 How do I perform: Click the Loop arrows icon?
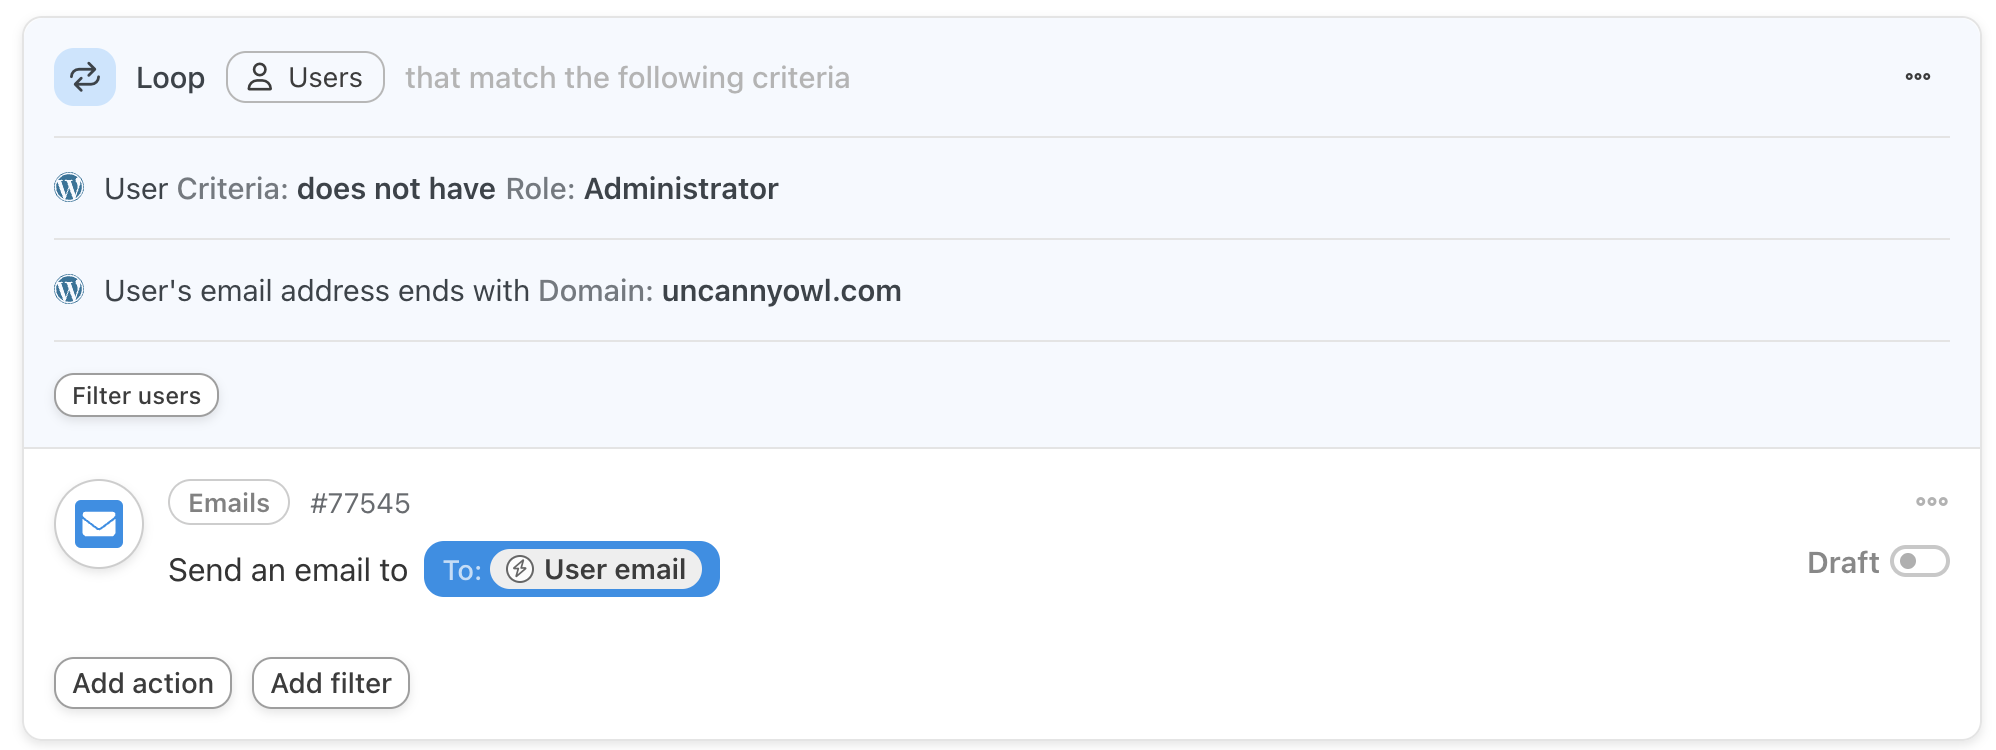85,77
